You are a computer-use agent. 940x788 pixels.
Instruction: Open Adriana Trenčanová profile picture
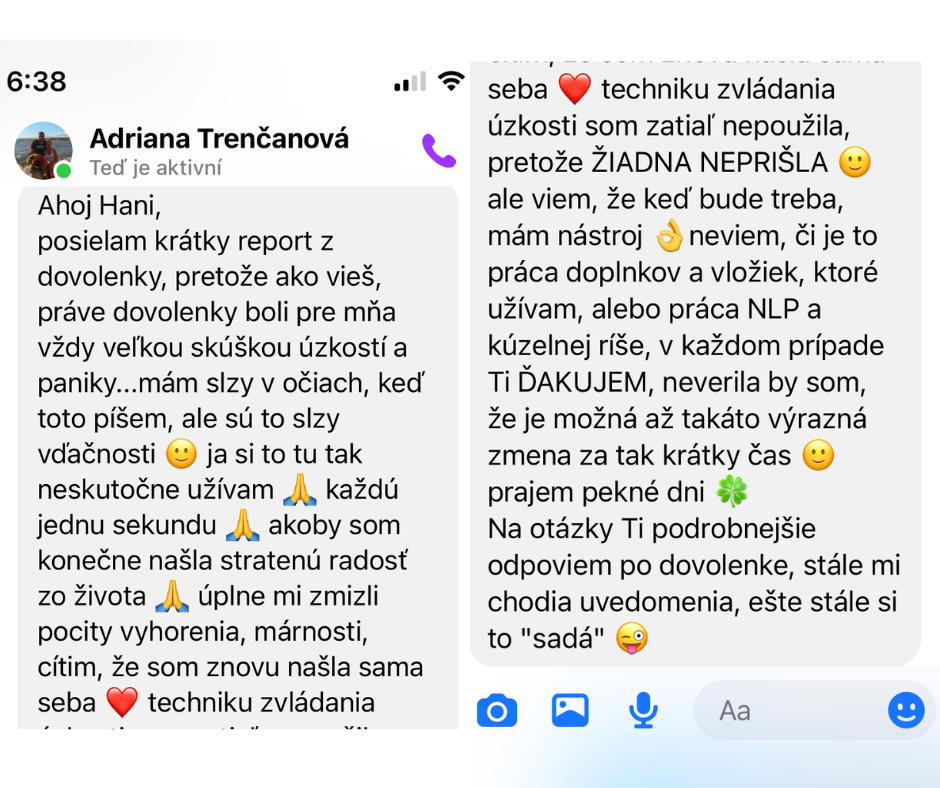(x=43, y=151)
